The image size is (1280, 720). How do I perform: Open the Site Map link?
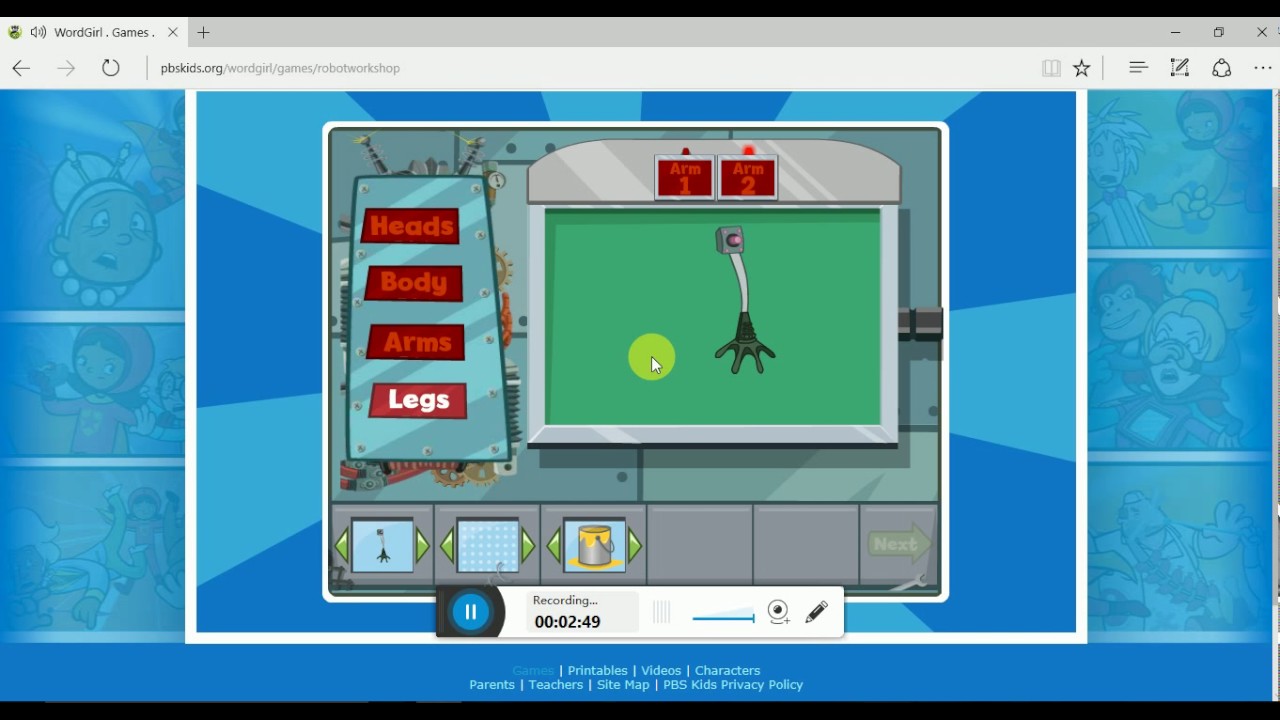(x=623, y=685)
